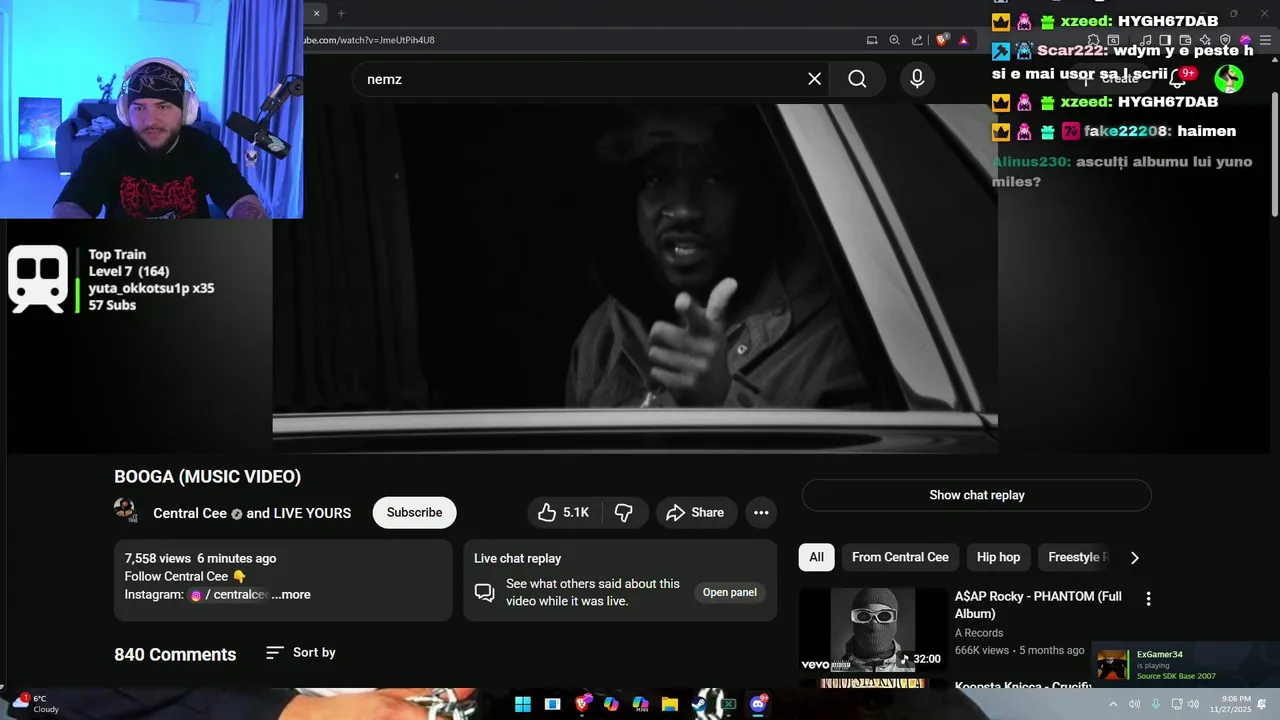Image resolution: width=1280 pixels, height=720 pixels.
Task: Show hidden system tray icons chevron
Action: pos(1113,704)
